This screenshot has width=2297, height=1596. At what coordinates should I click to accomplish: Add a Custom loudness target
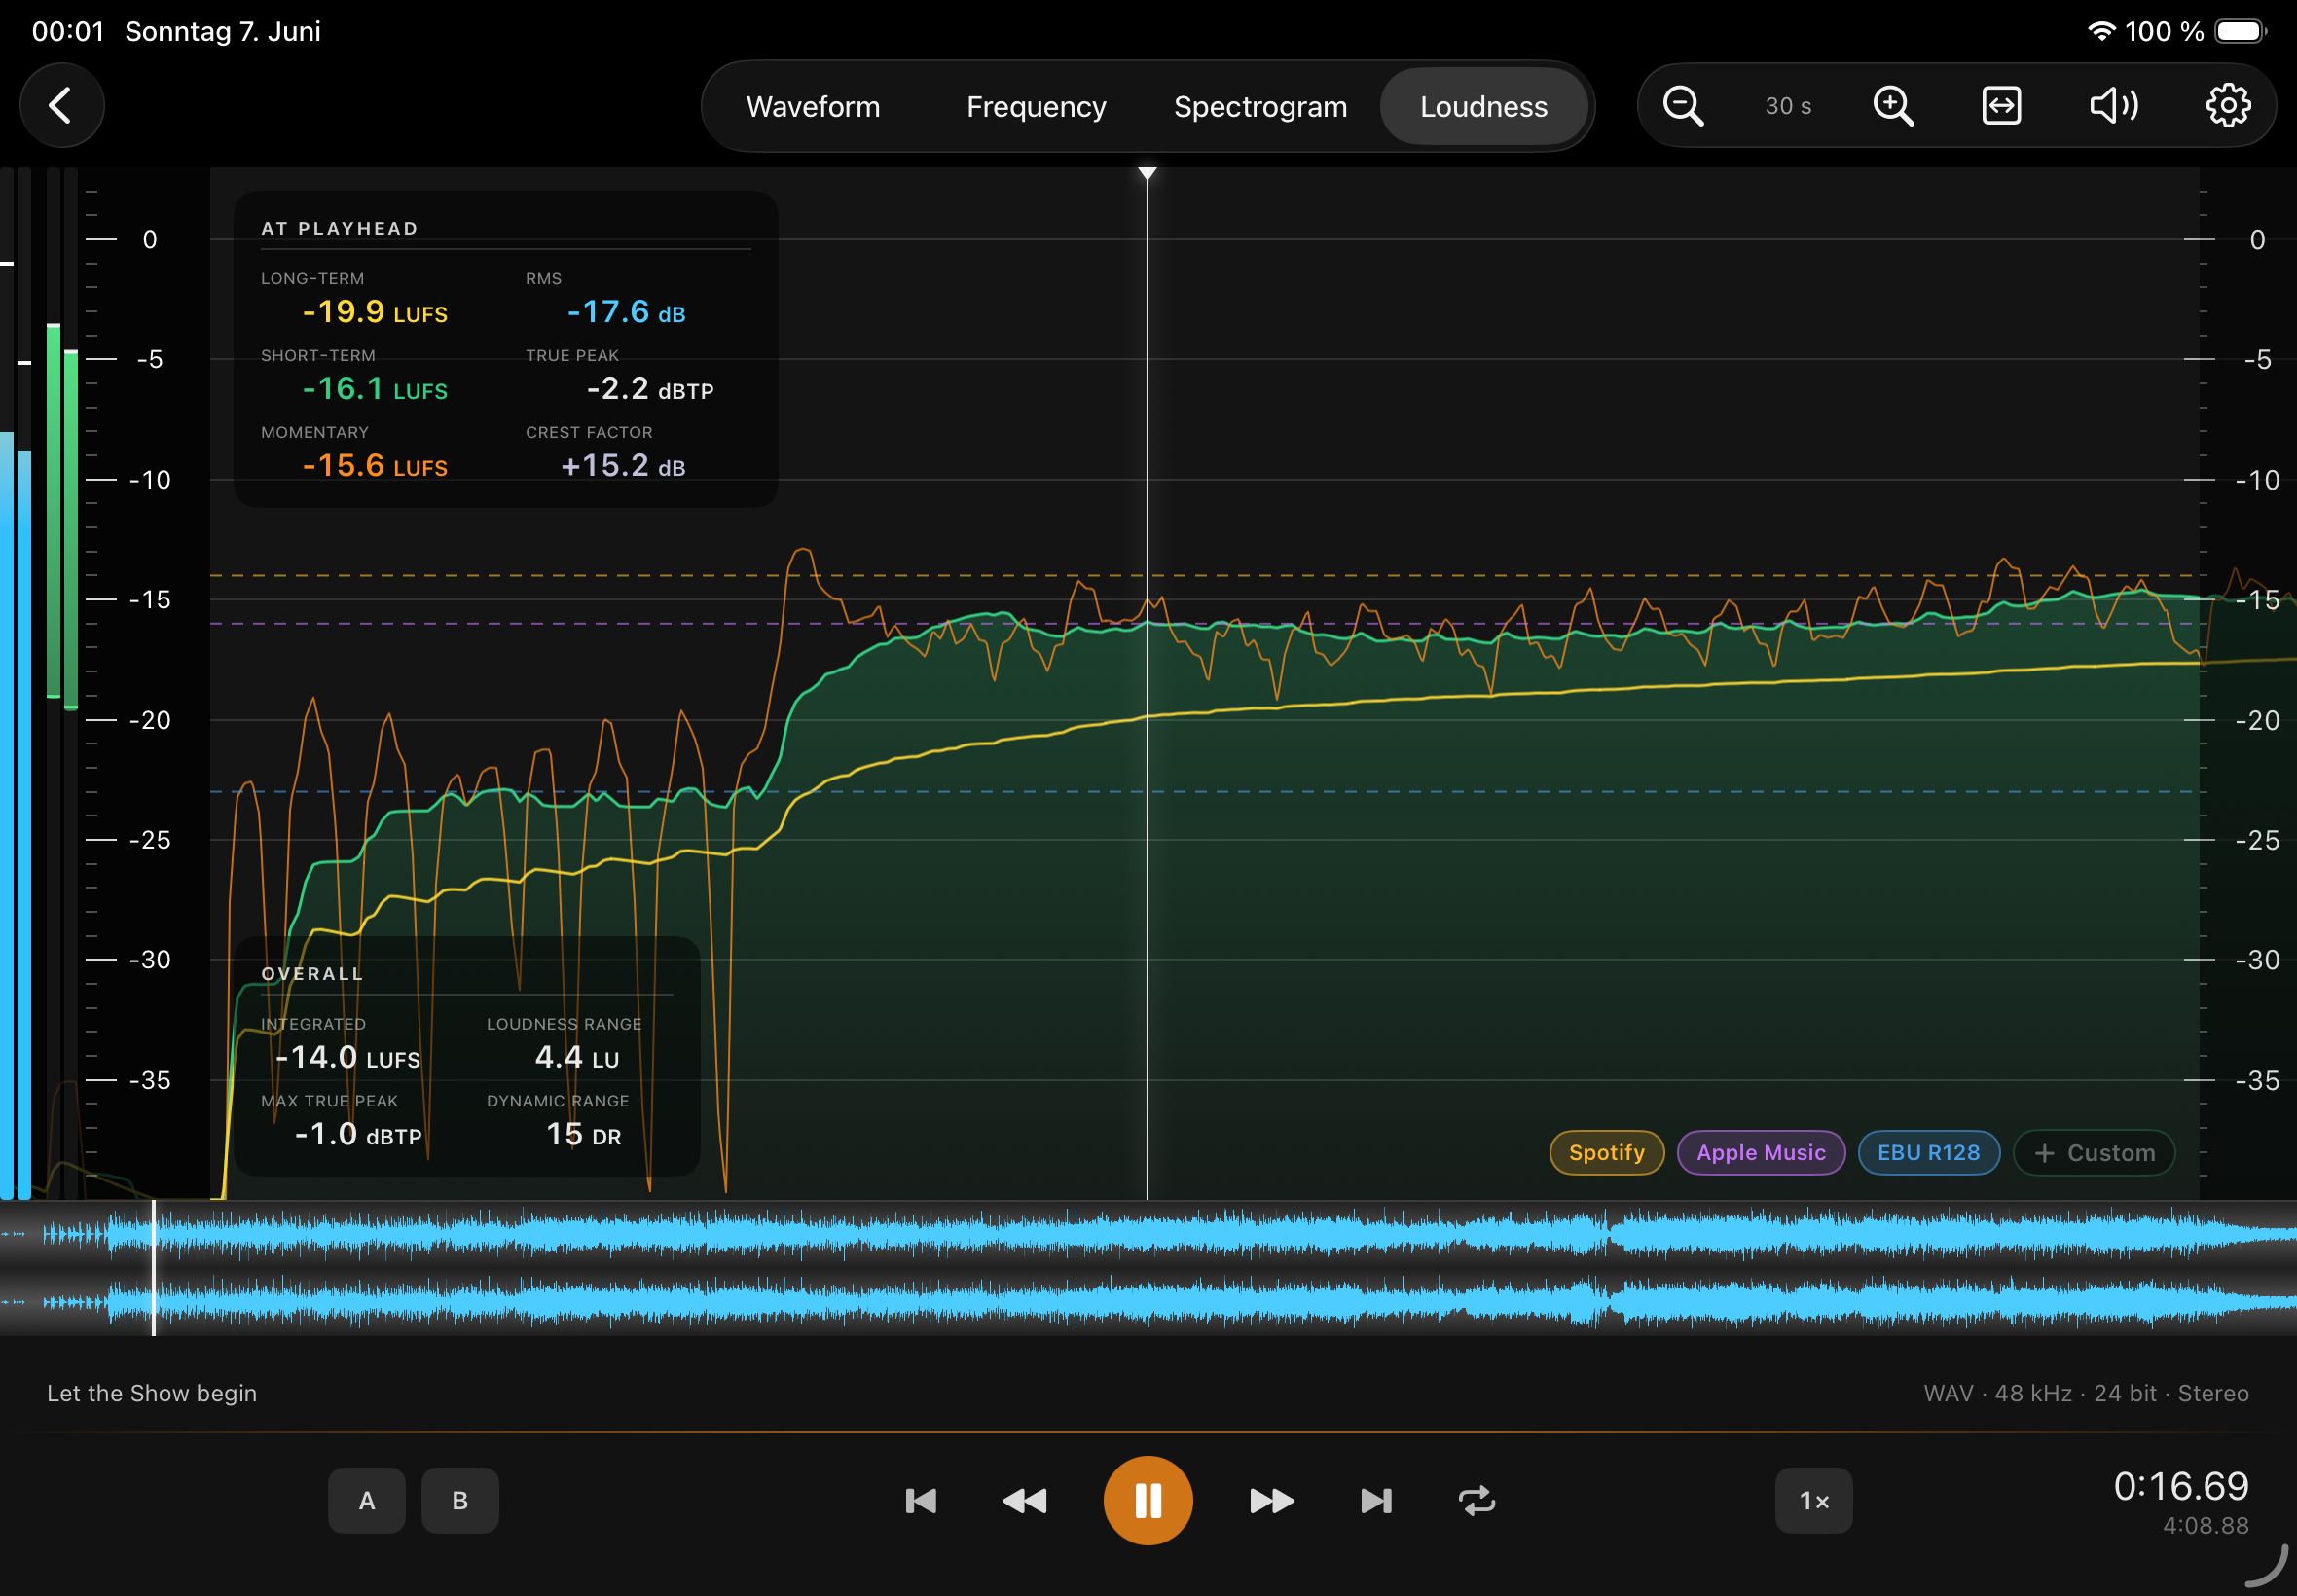coord(2094,1153)
